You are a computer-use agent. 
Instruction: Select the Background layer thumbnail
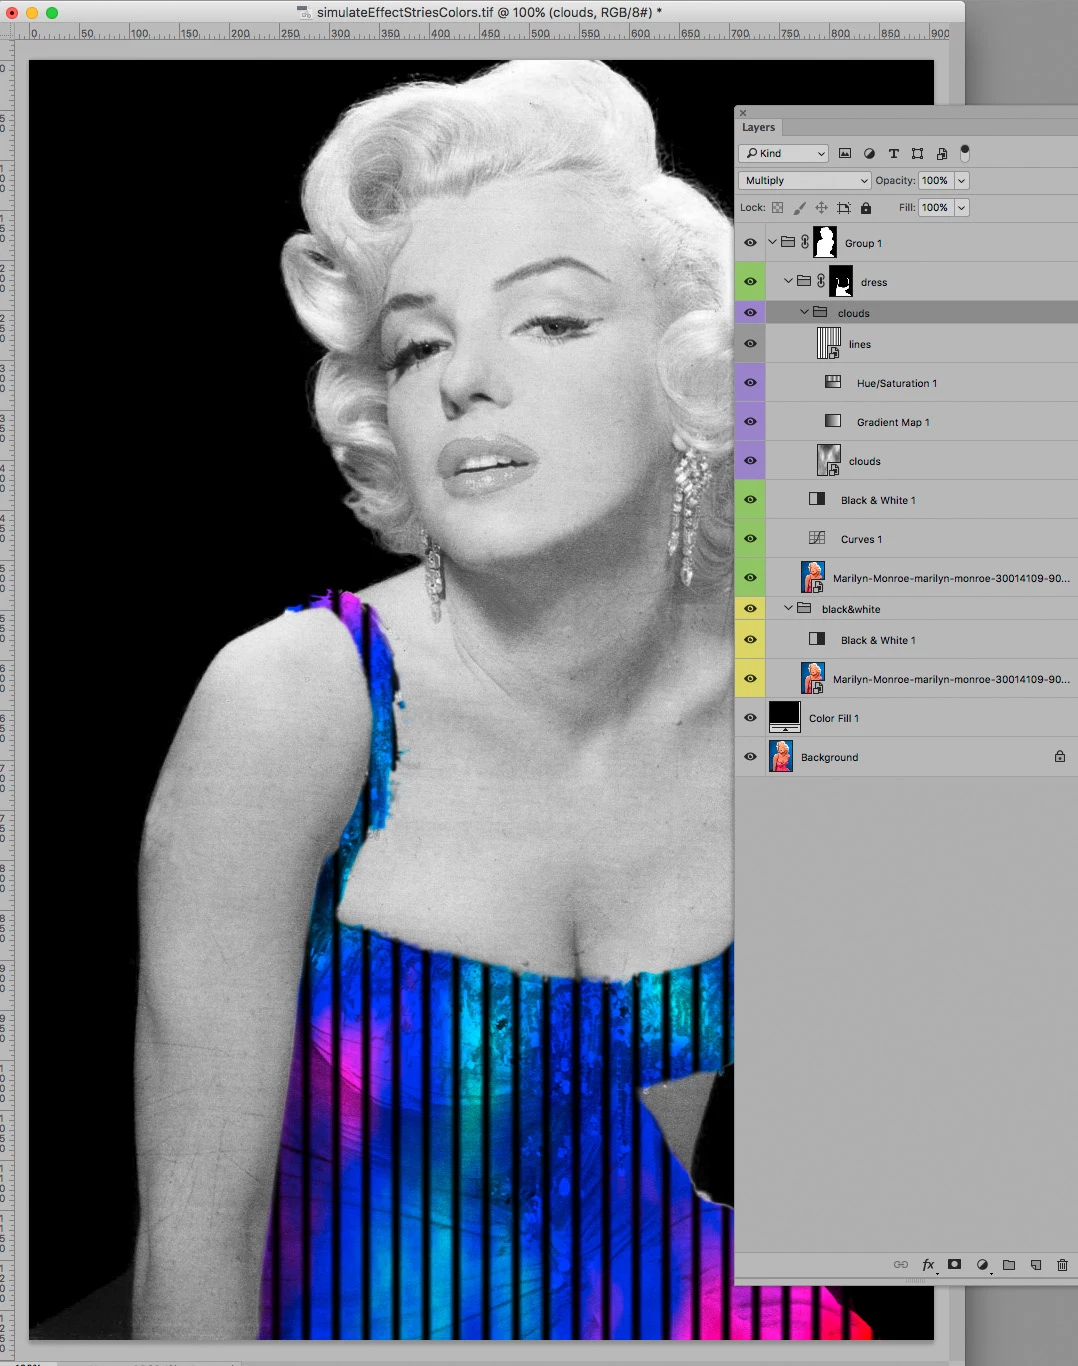[781, 756]
